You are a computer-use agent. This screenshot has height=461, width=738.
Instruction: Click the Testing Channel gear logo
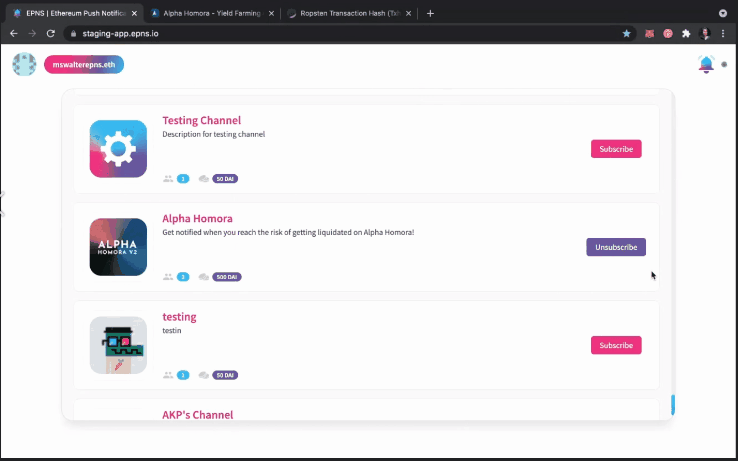click(x=118, y=149)
